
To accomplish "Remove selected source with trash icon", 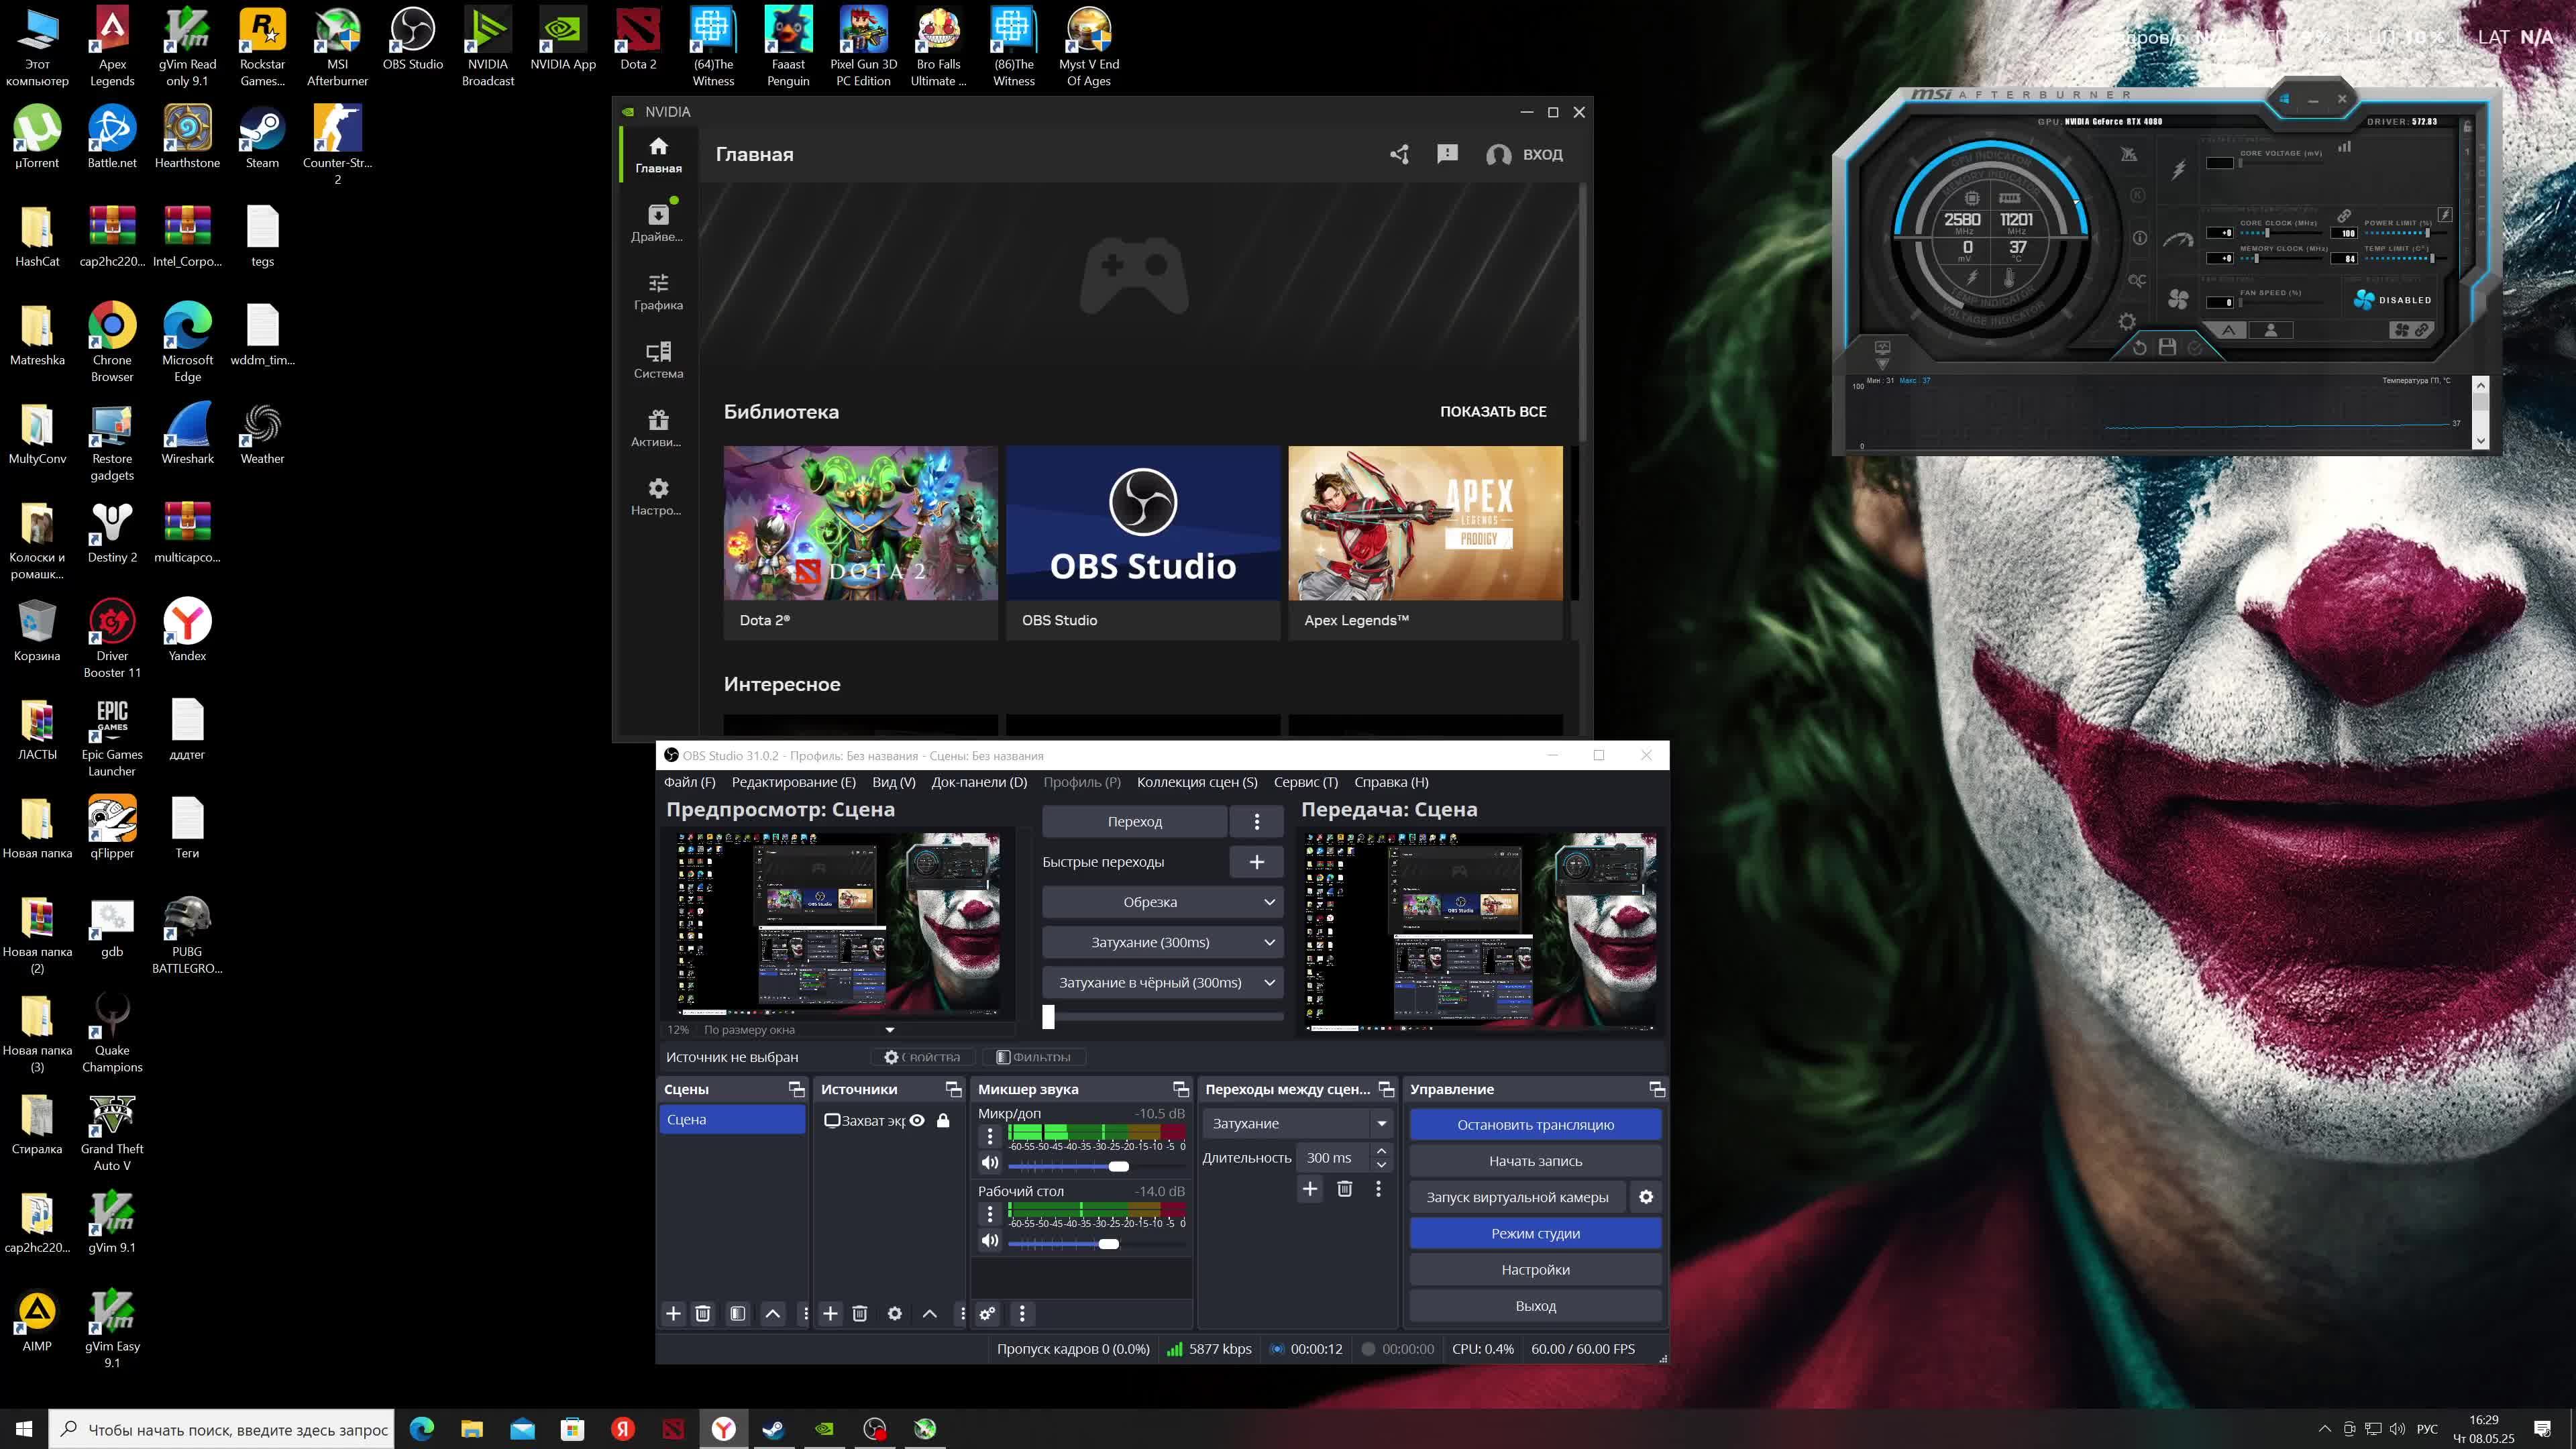I will point(860,1314).
